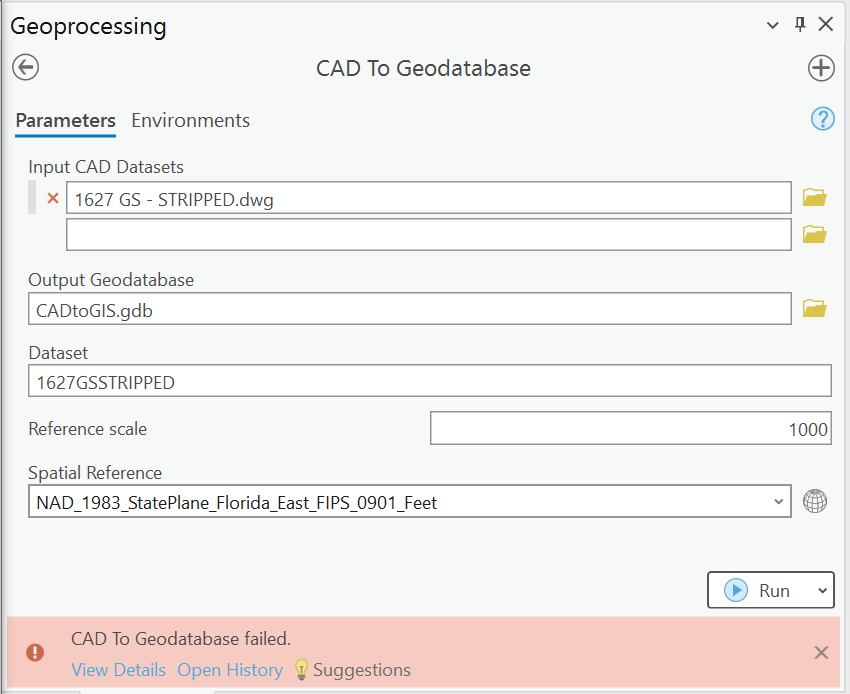
Task: Run the CAD To Geodatabase tool
Action: [758, 590]
